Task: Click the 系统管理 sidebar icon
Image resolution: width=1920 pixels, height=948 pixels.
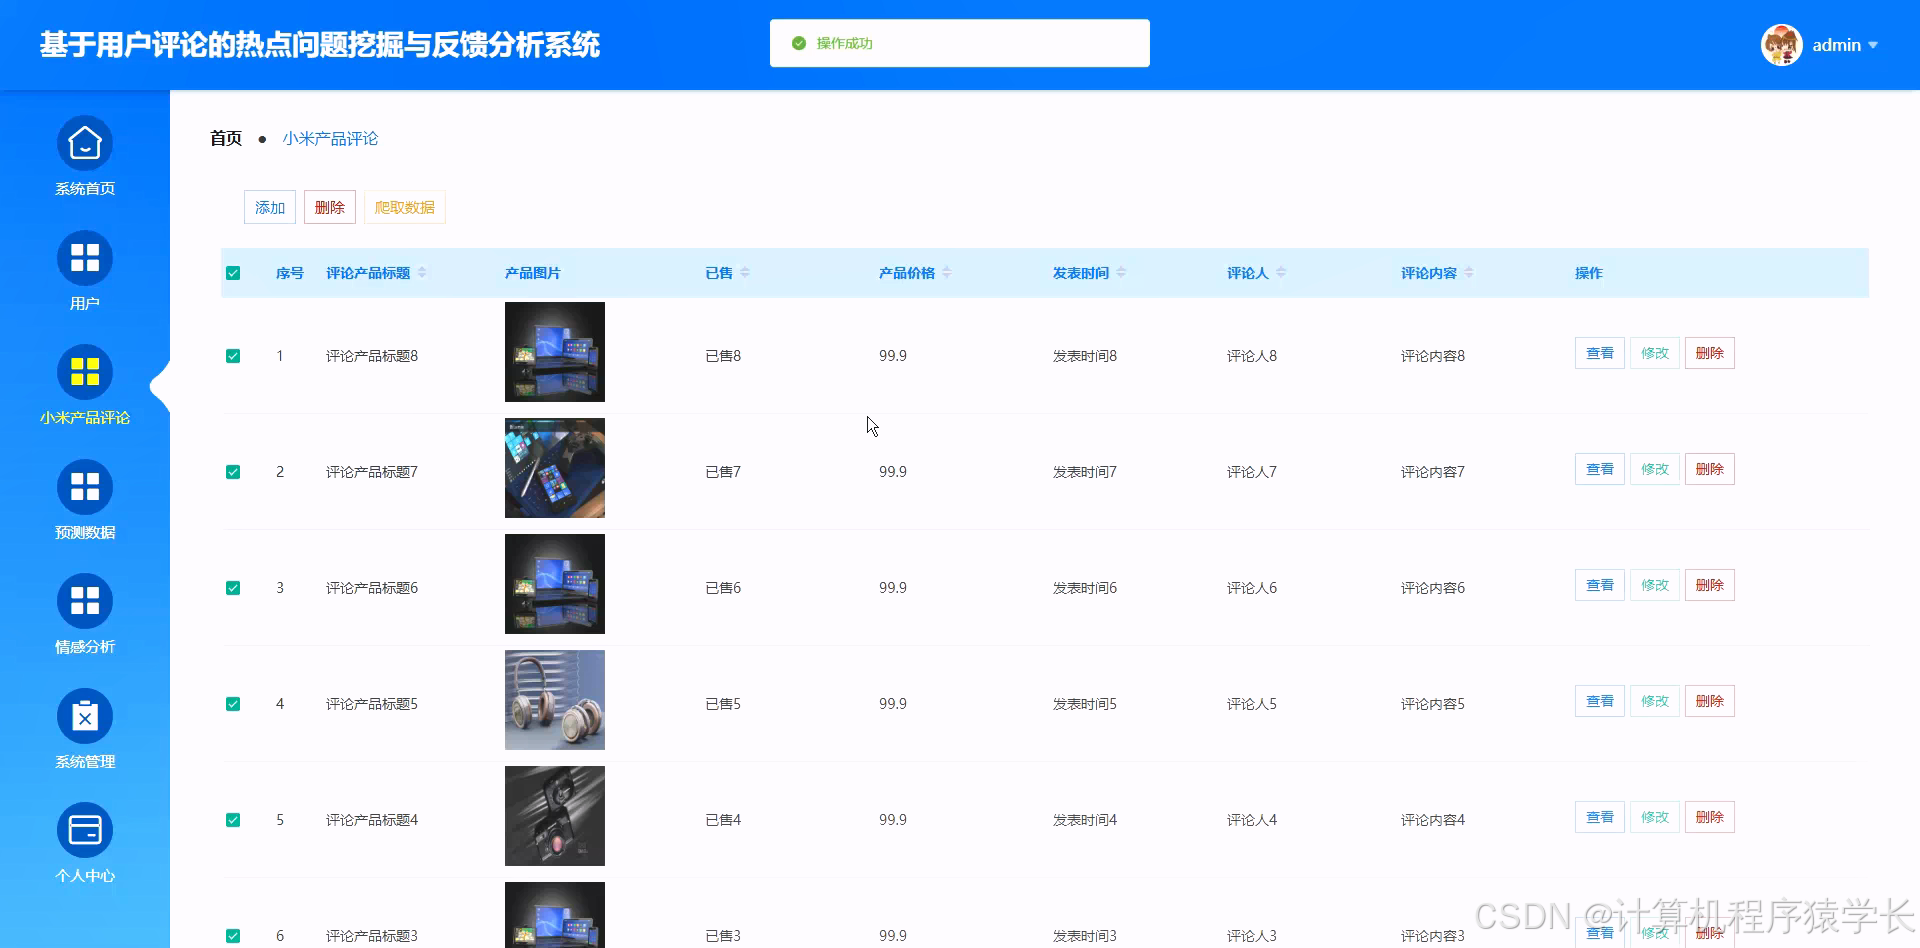Action: point(84,715)
